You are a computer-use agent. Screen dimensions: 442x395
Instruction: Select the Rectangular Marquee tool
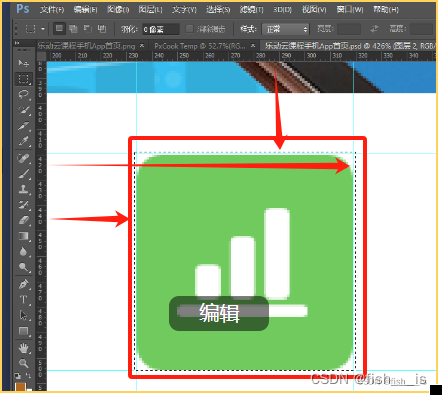click(23, 79)
